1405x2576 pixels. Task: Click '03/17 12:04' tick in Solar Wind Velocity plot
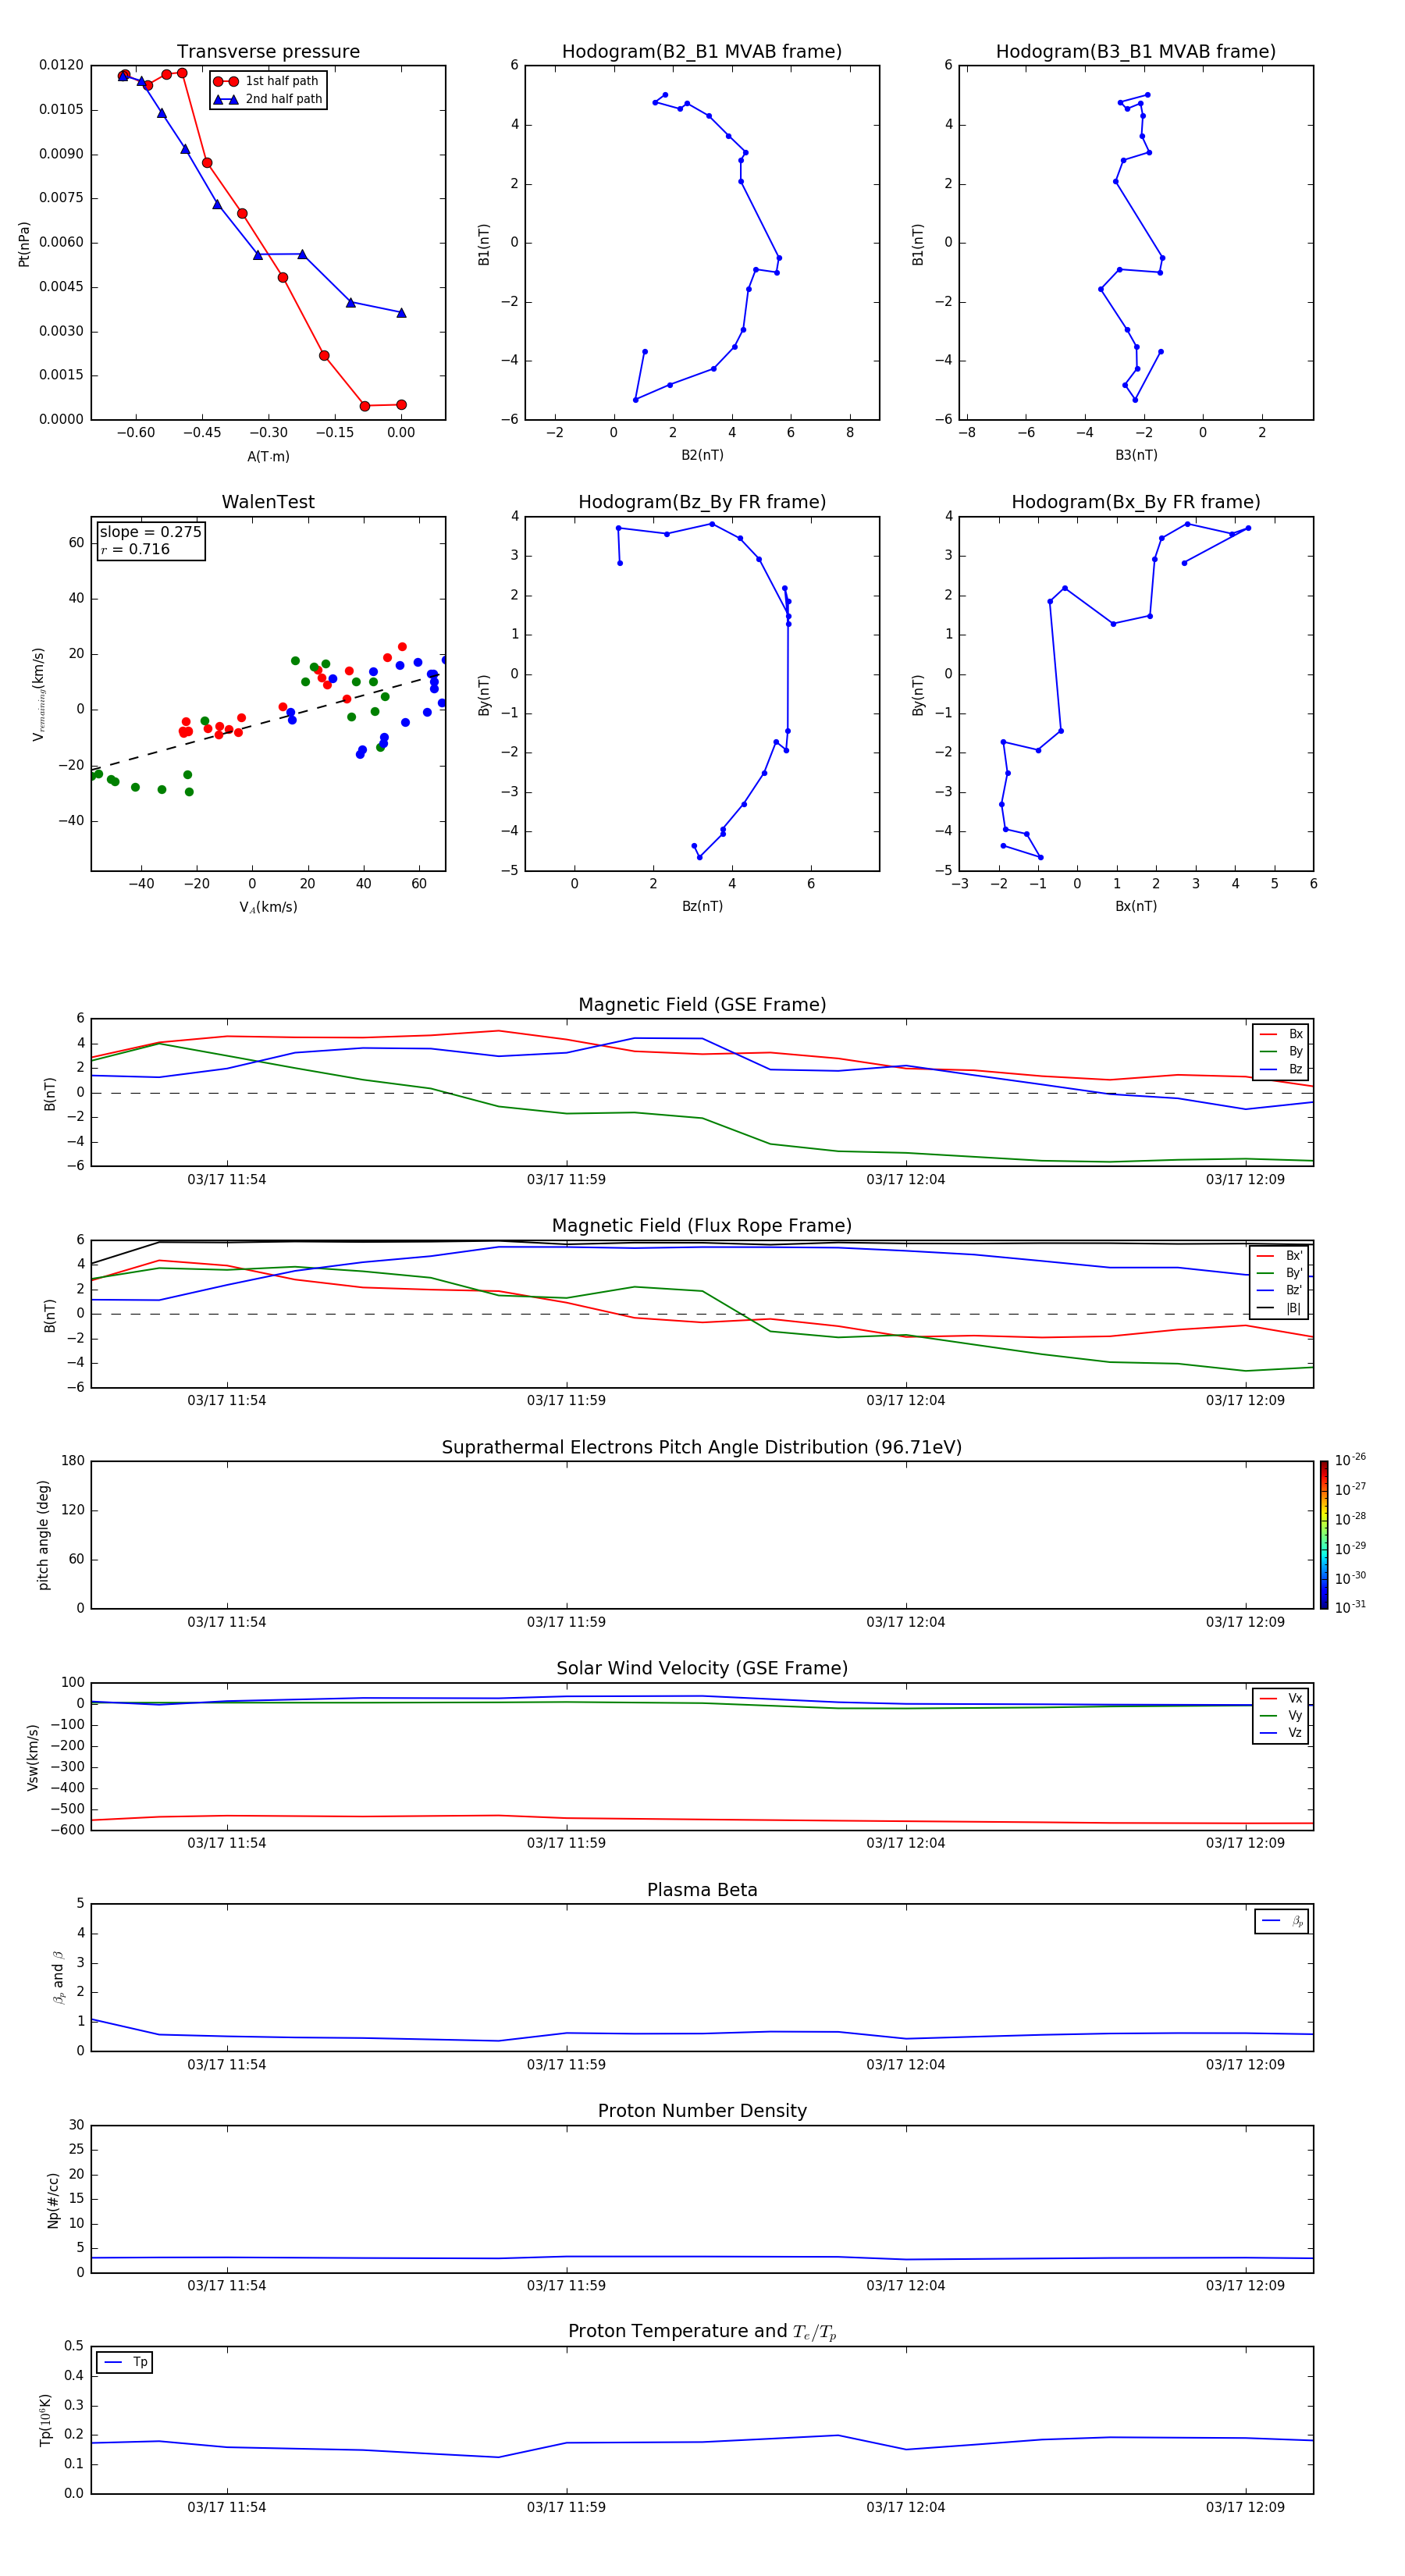pos(906,1843)
